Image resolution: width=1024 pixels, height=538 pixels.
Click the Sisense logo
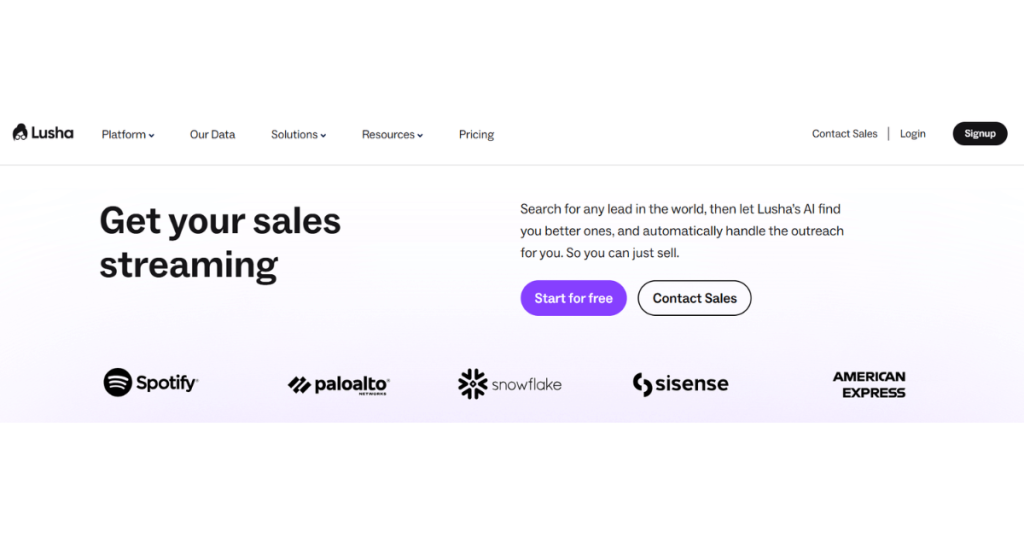pyautogui.click(x=680, y=384)
